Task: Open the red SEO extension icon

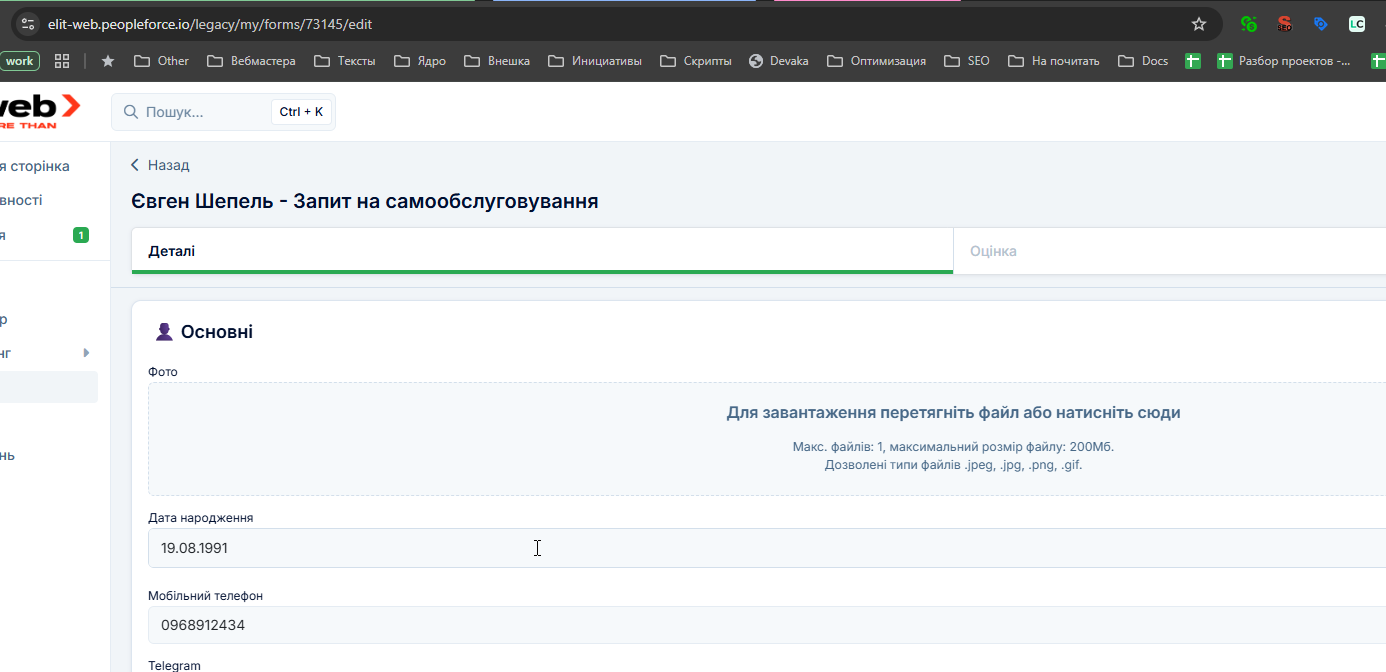Action: click(x=1284, y=24)
